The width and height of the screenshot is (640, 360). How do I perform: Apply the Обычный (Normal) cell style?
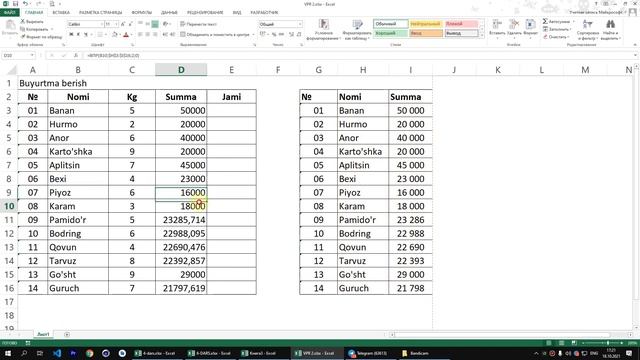click(391, 24)
